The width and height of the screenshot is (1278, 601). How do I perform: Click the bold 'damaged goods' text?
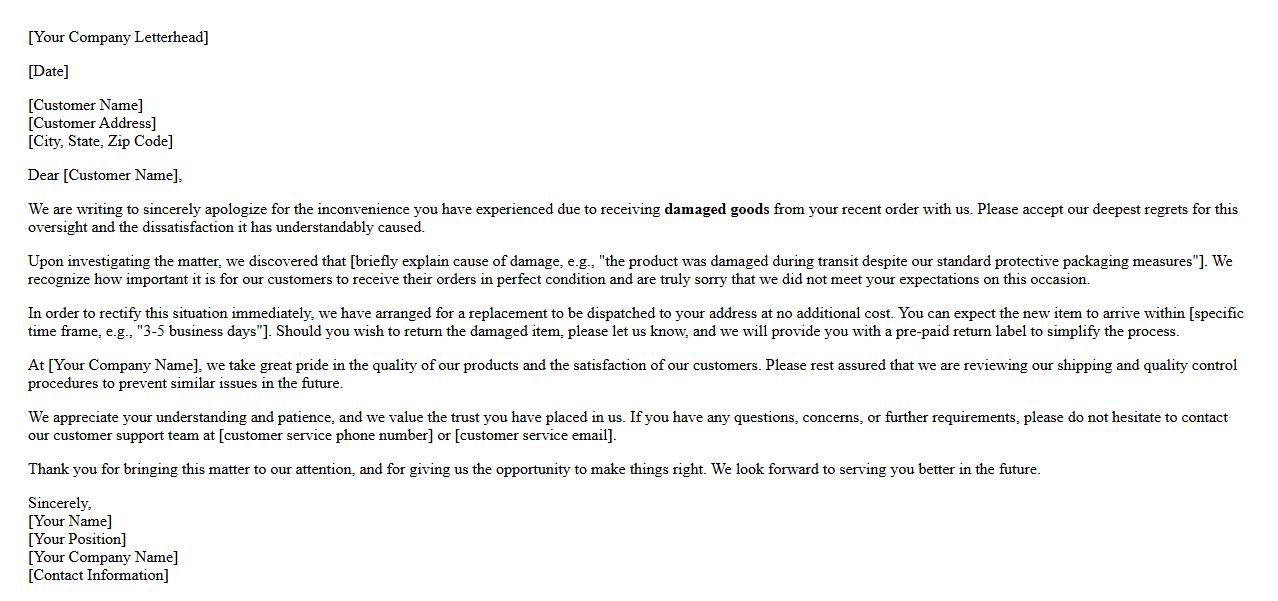coord(716,210)
